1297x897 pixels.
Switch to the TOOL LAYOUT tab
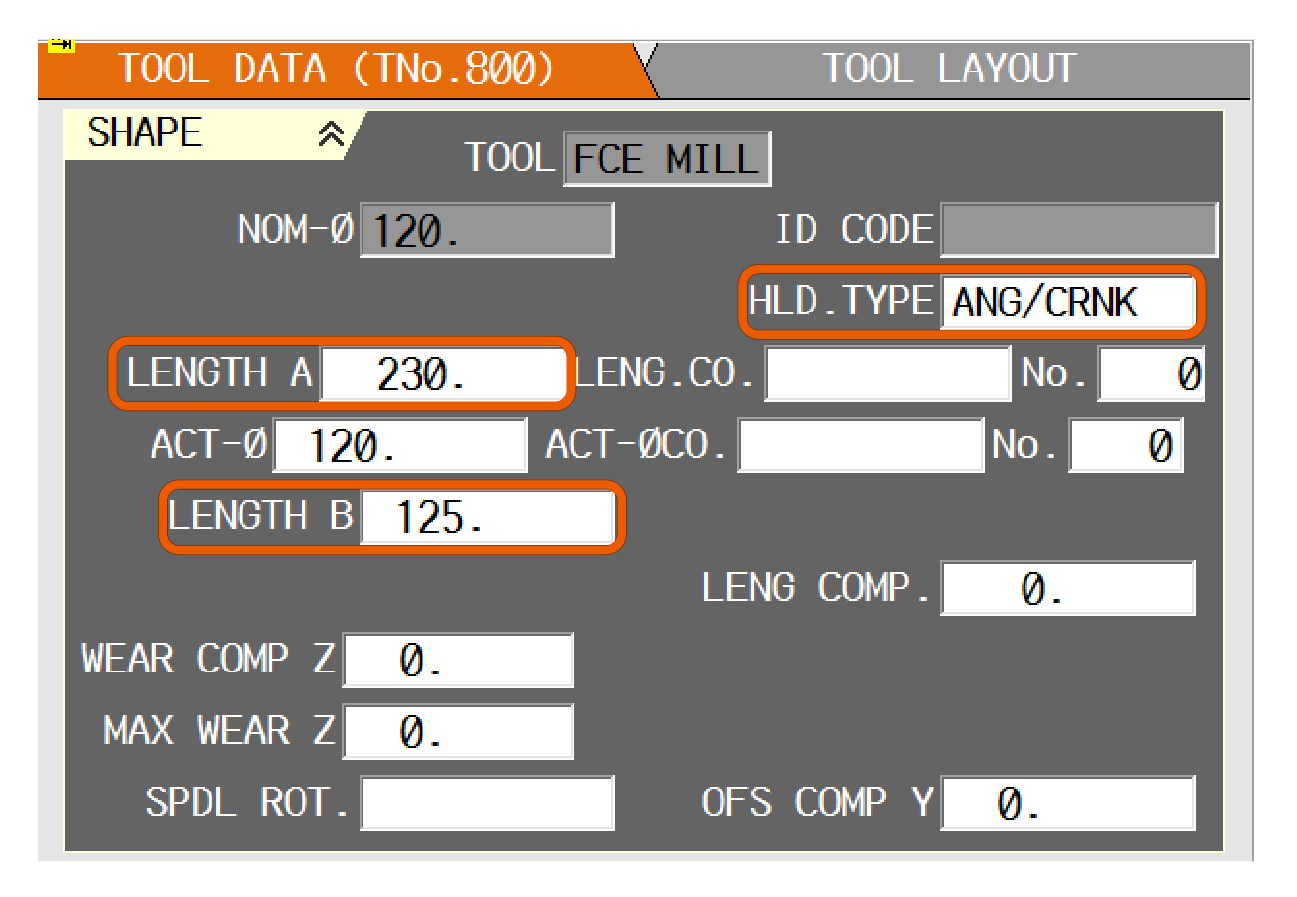pyautogui.click(x=948, y=69)
